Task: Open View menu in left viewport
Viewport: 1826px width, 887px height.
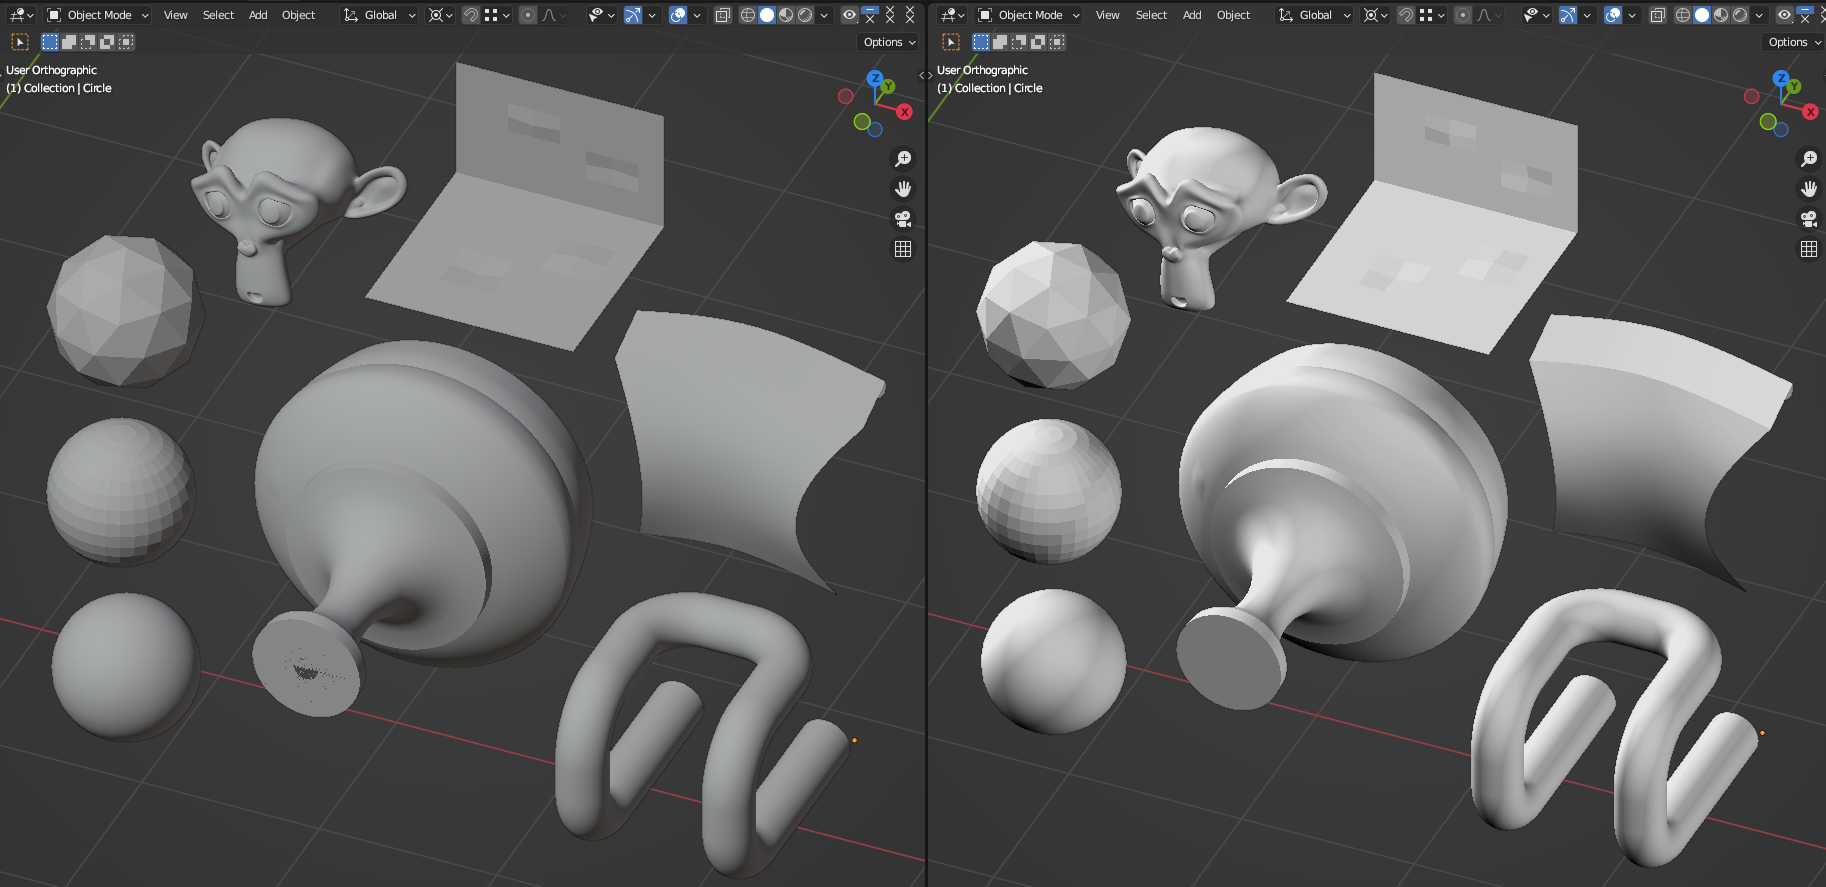Action: [175, 15]
